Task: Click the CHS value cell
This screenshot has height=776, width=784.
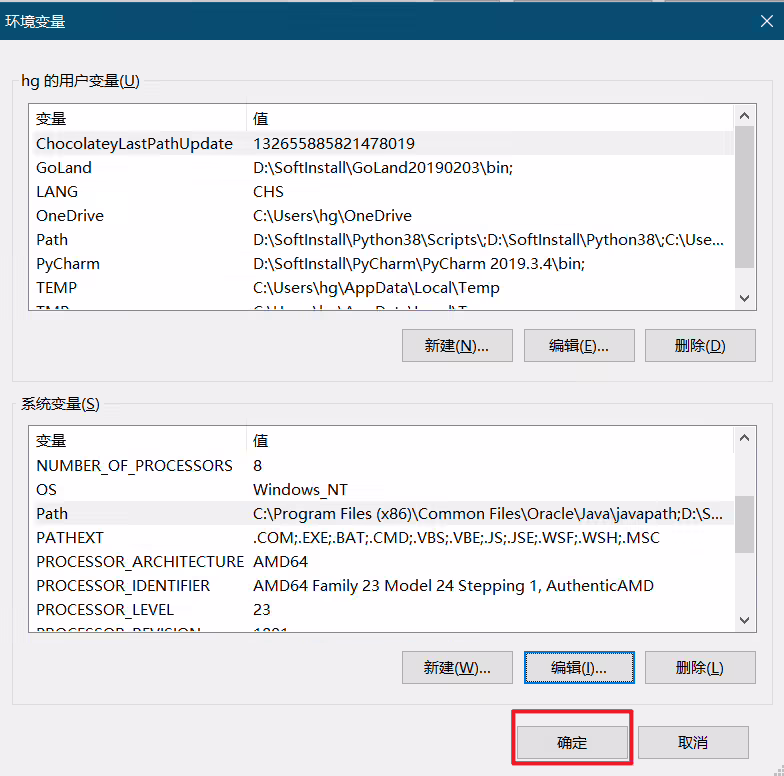Action: [268, 192]
